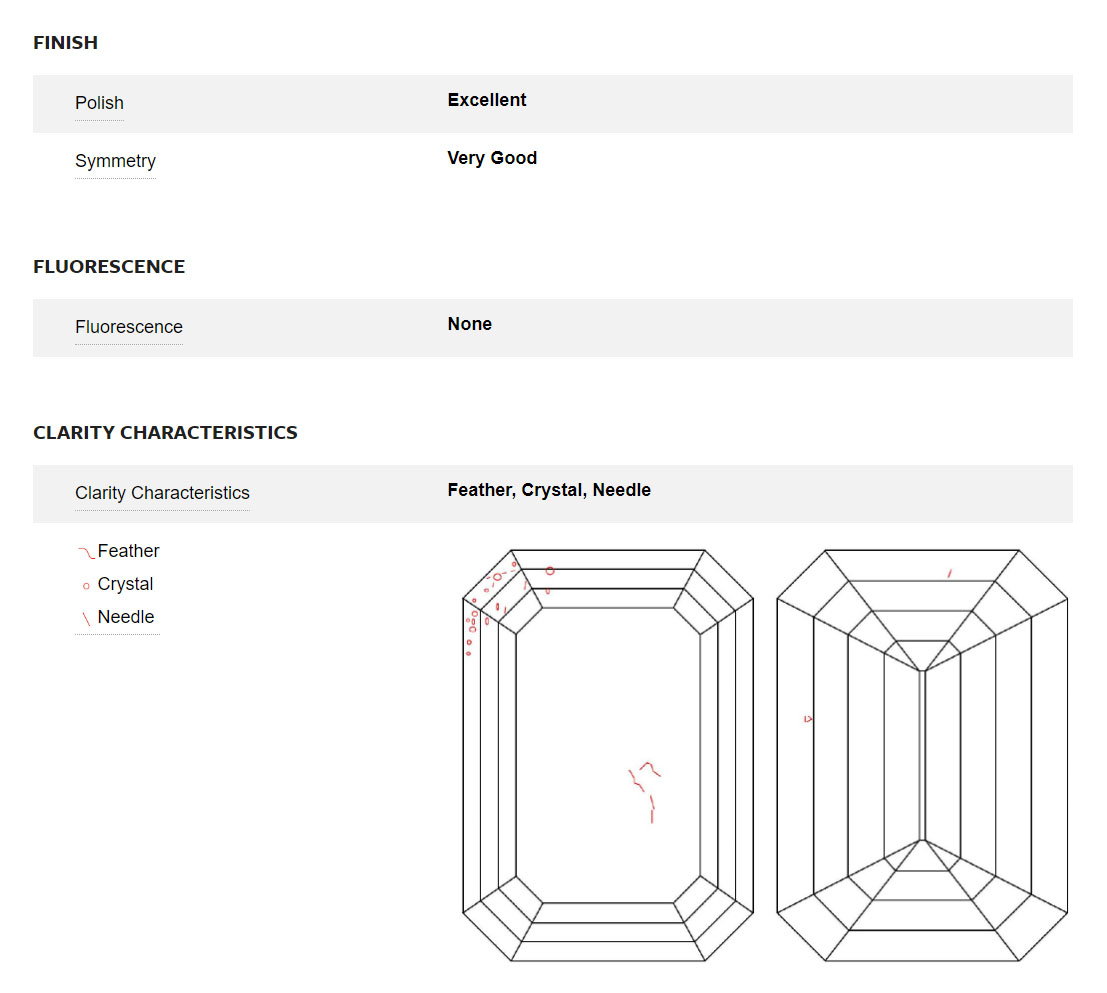
Task: Open the Polish term definition
Action: coord(100,103)
